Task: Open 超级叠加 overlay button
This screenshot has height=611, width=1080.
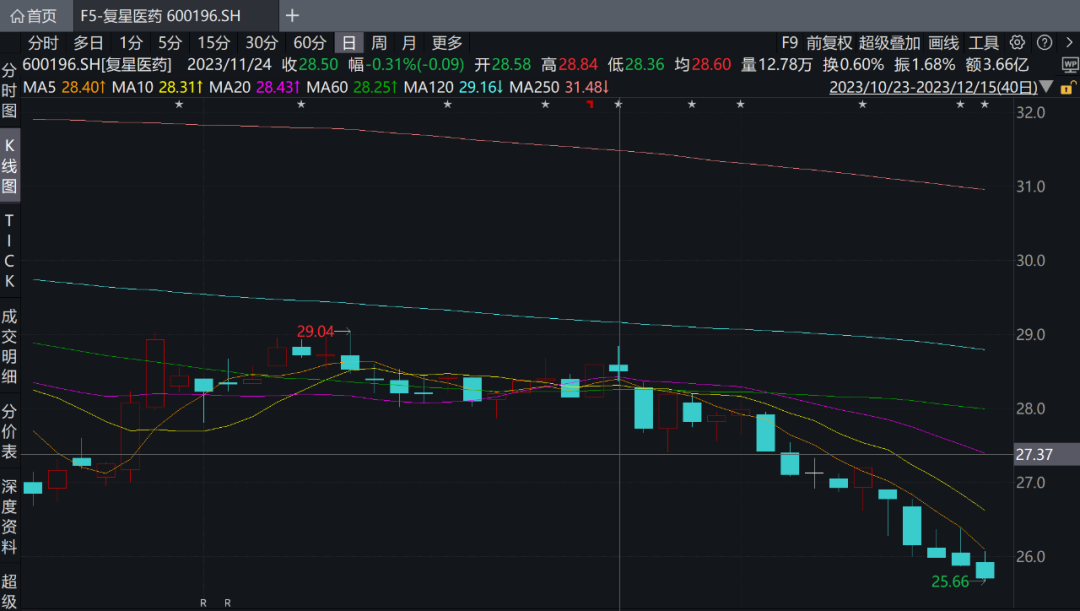Action: pos(889,43)
